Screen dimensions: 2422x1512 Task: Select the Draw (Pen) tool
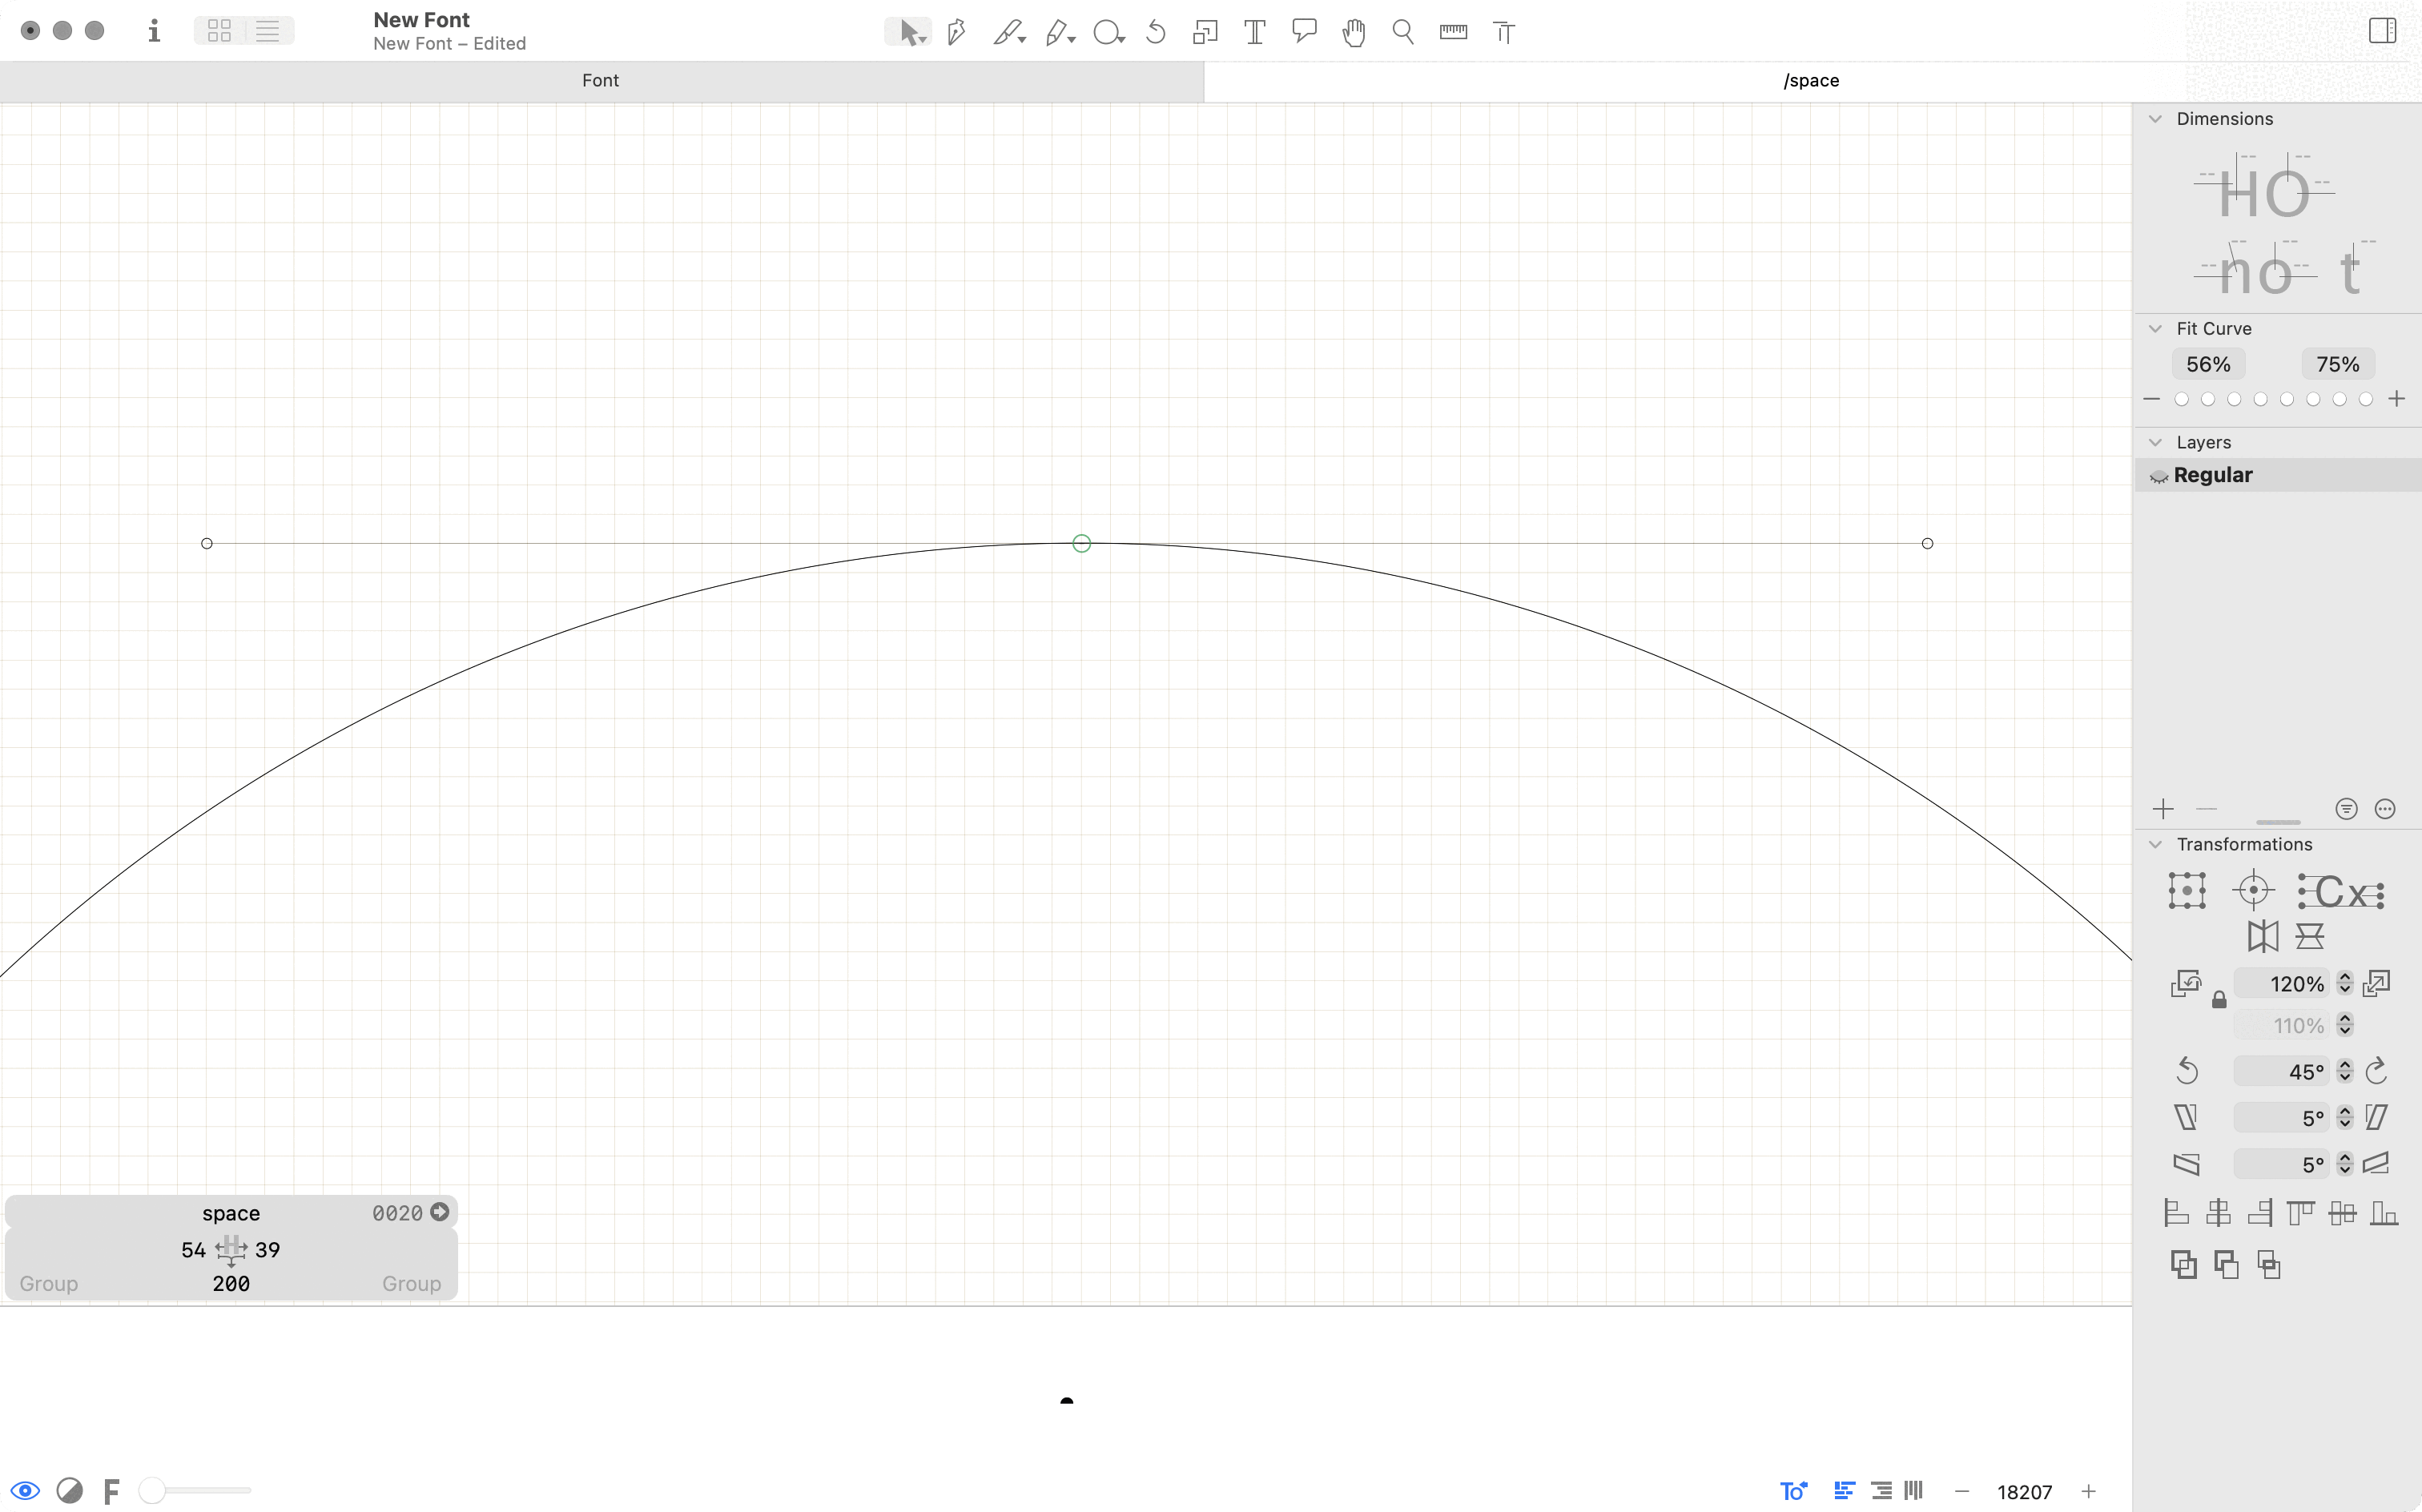pos(956,32)
